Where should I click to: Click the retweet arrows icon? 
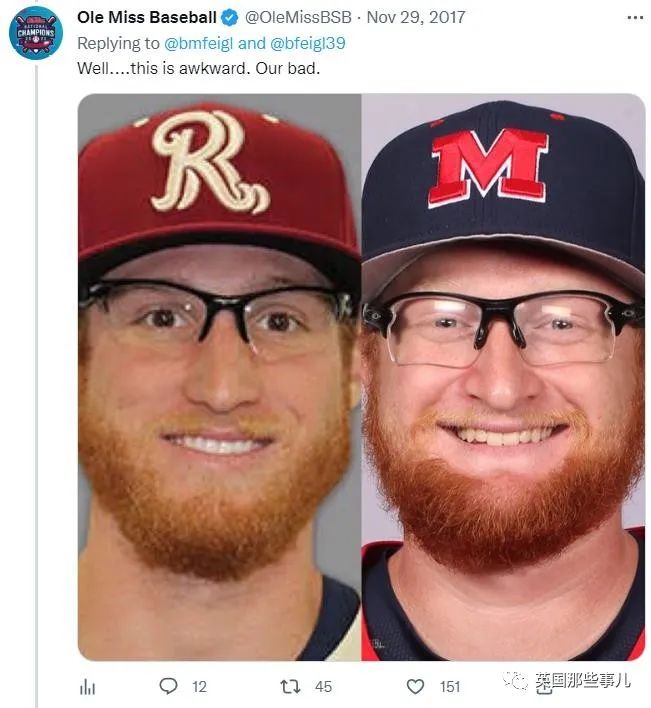(x=290, y=687)
